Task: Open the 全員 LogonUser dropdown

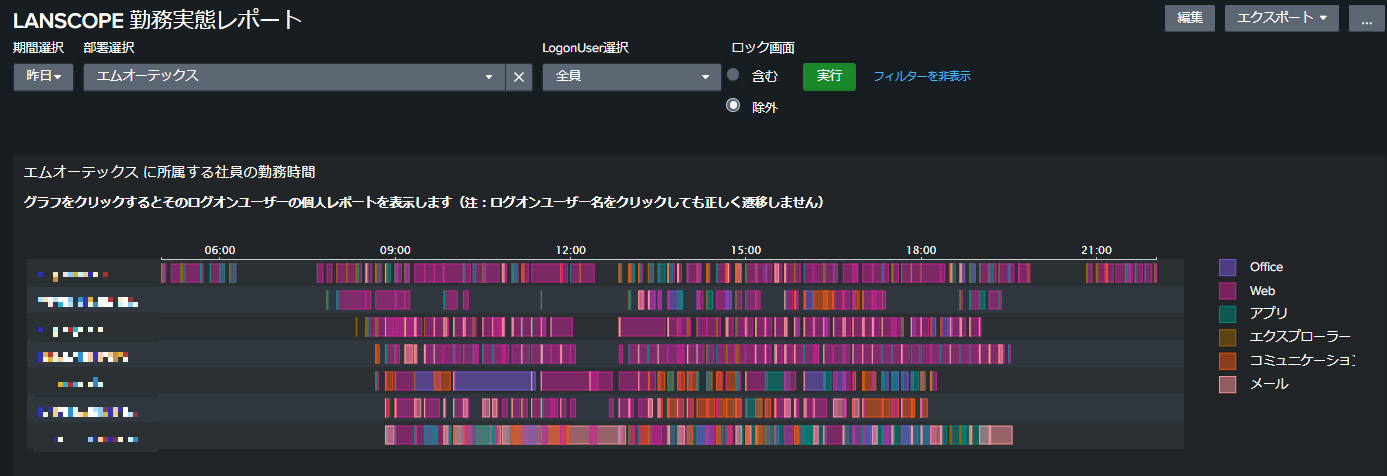Action: tap(632, 77)
